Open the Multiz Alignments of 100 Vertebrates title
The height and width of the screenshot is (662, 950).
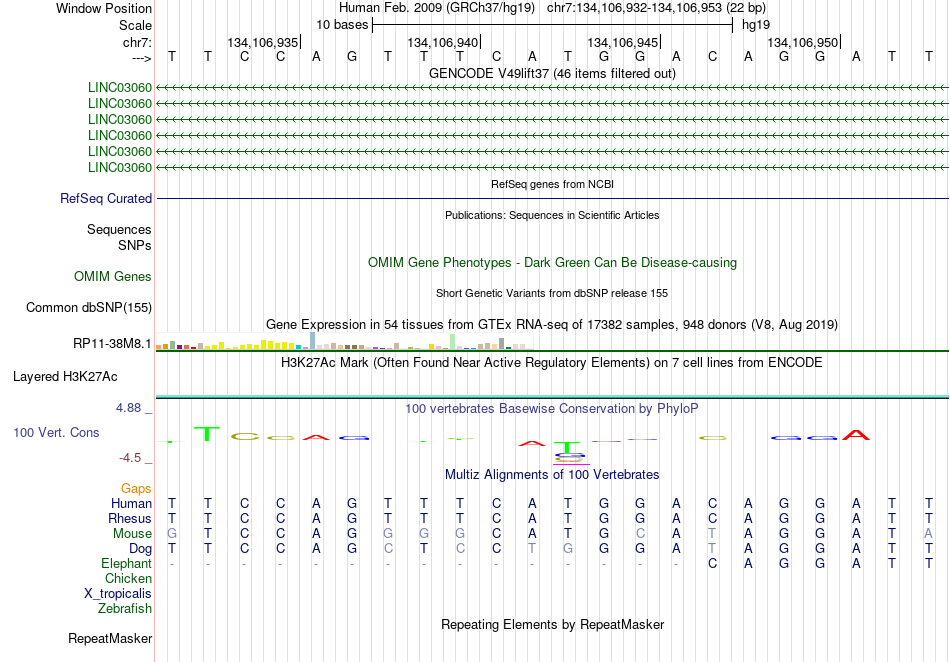pos(552,474)
